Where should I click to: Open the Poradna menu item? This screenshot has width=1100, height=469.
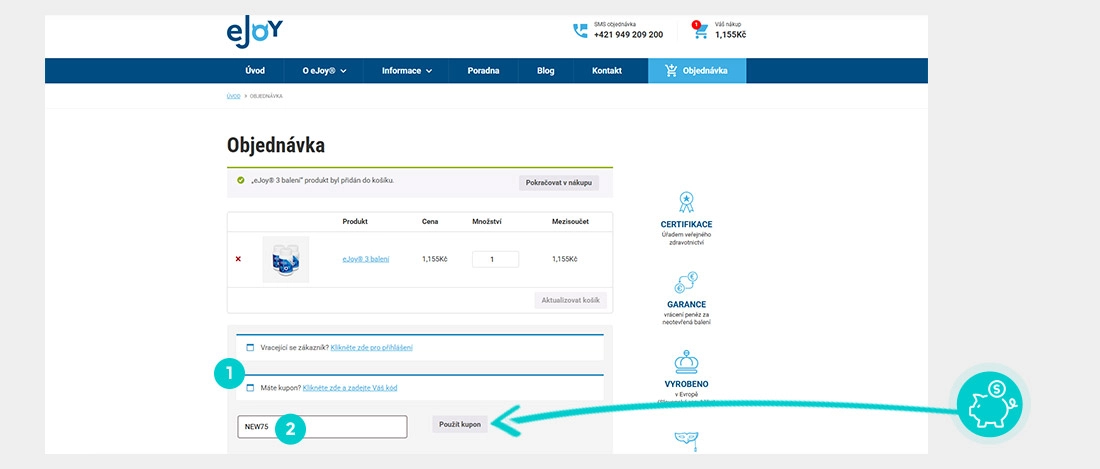click(x=483, y=71)
